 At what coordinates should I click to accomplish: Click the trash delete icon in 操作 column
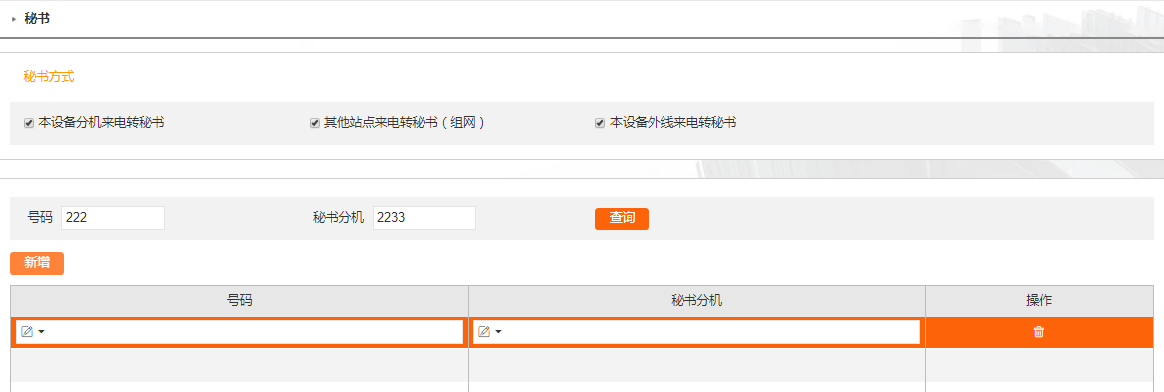pos(1039,332)
